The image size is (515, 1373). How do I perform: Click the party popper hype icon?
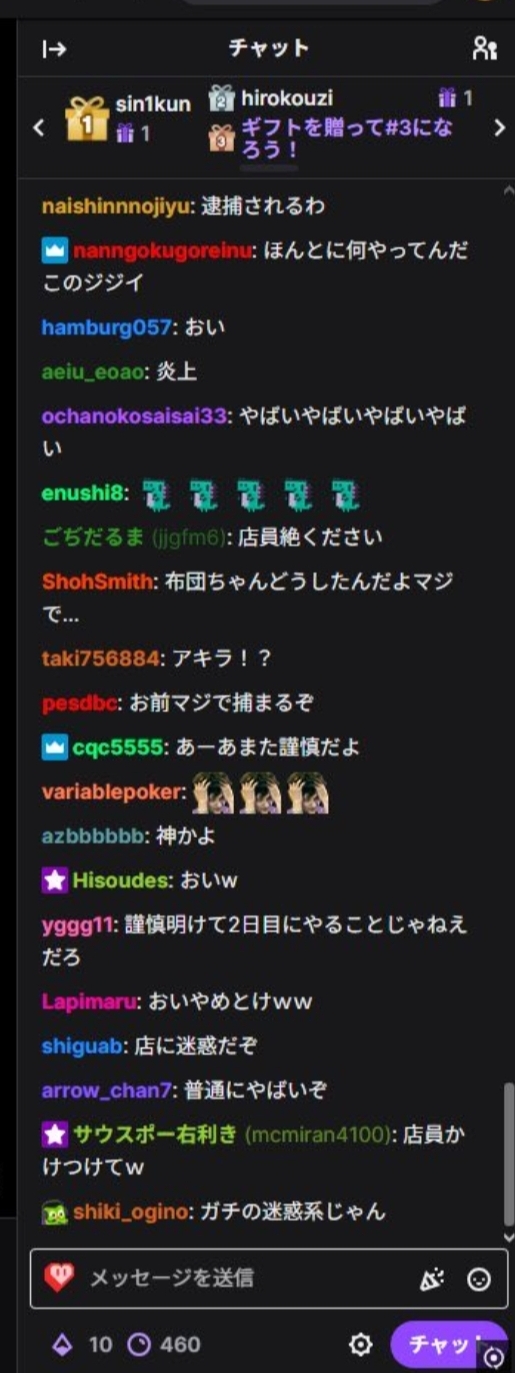click(432, 1279)
